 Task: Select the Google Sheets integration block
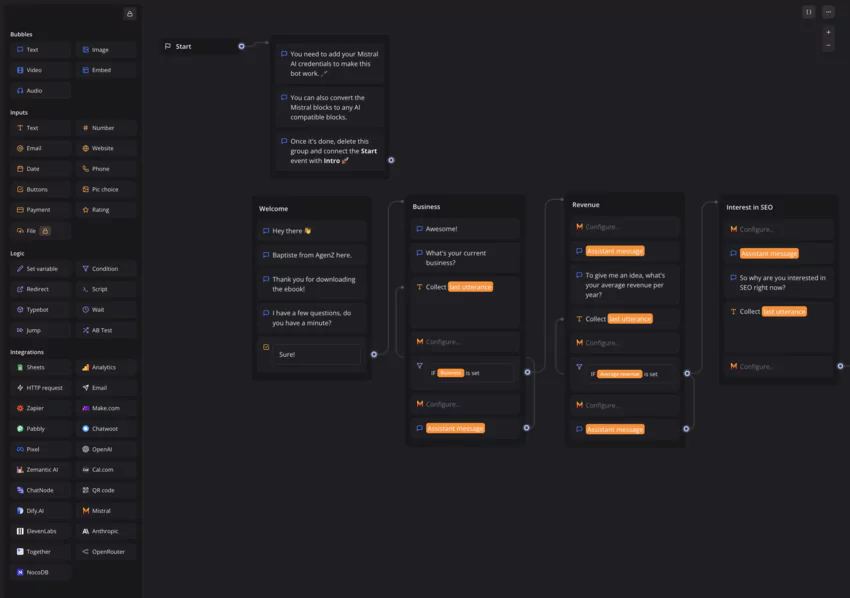click(40, 366)
